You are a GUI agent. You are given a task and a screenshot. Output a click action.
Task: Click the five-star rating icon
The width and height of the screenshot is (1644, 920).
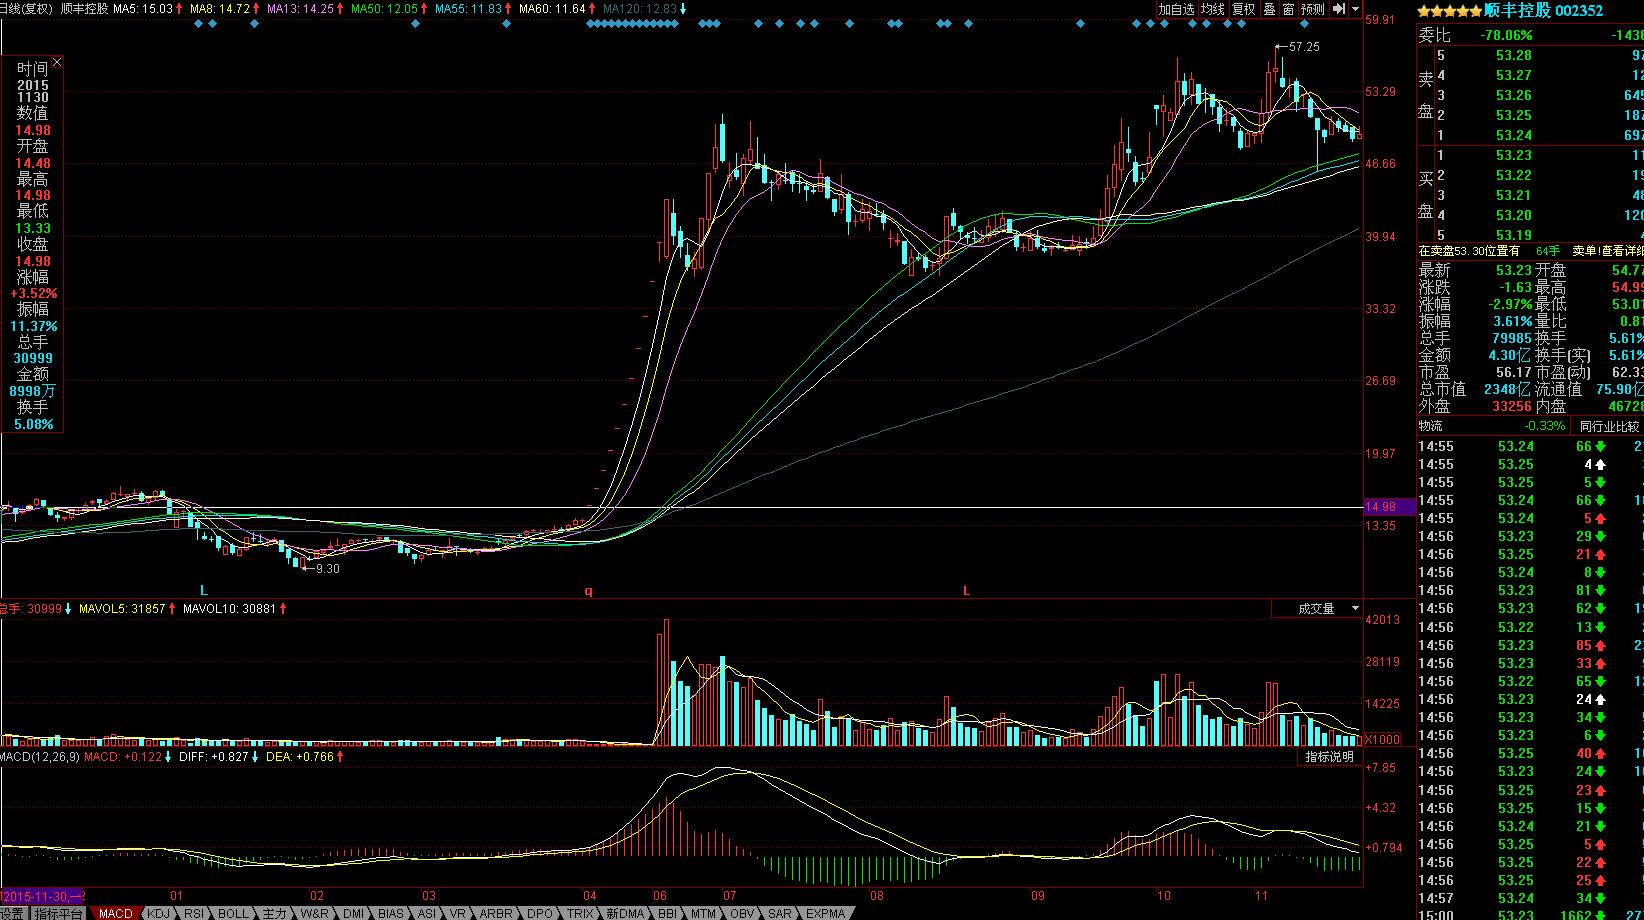1449,11
